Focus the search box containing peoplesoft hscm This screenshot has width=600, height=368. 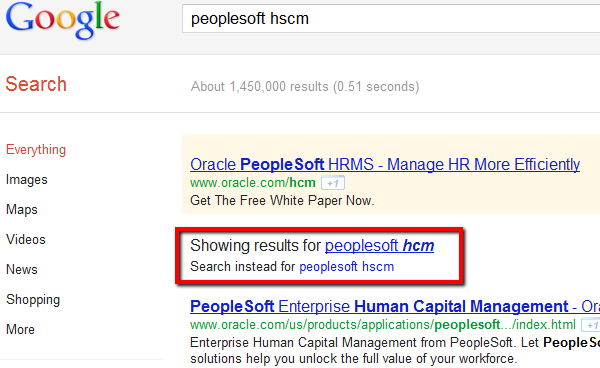(x=391, y=18)
